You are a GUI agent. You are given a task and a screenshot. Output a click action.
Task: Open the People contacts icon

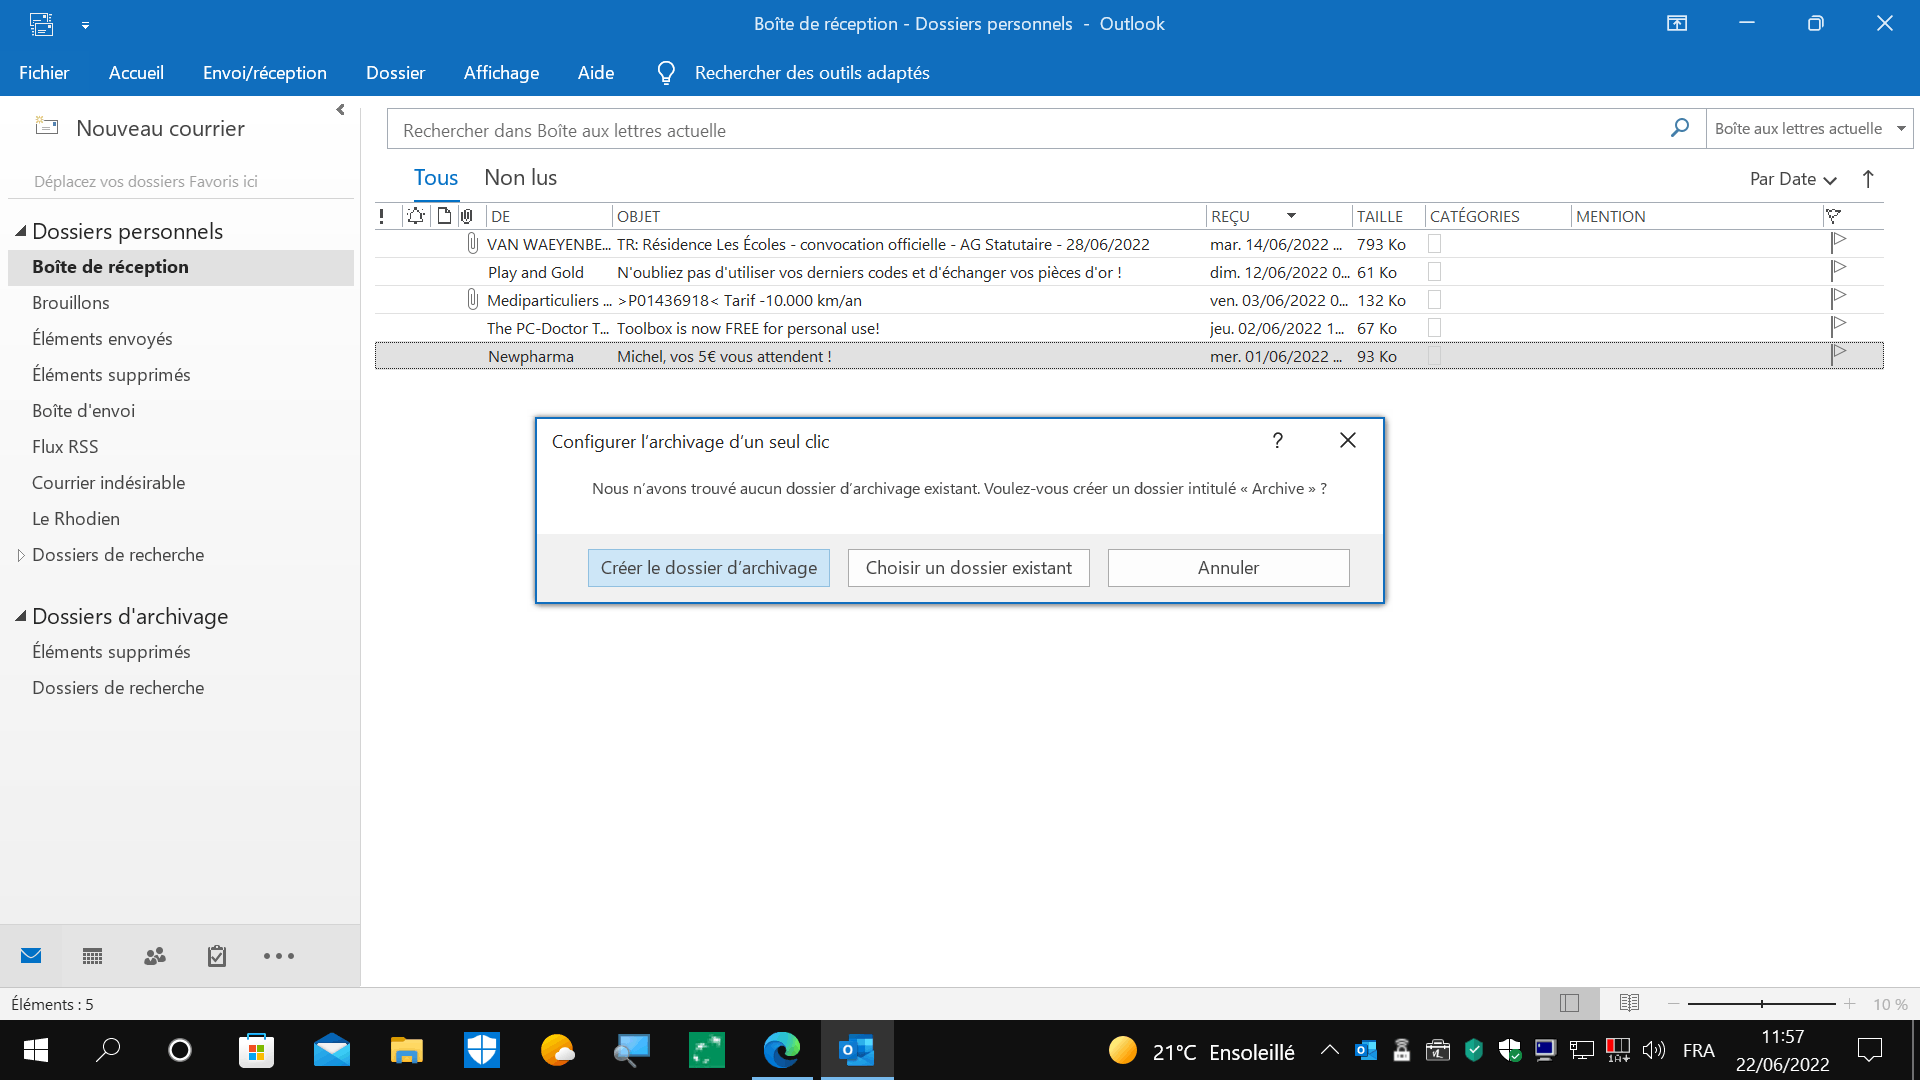point(155,957)
